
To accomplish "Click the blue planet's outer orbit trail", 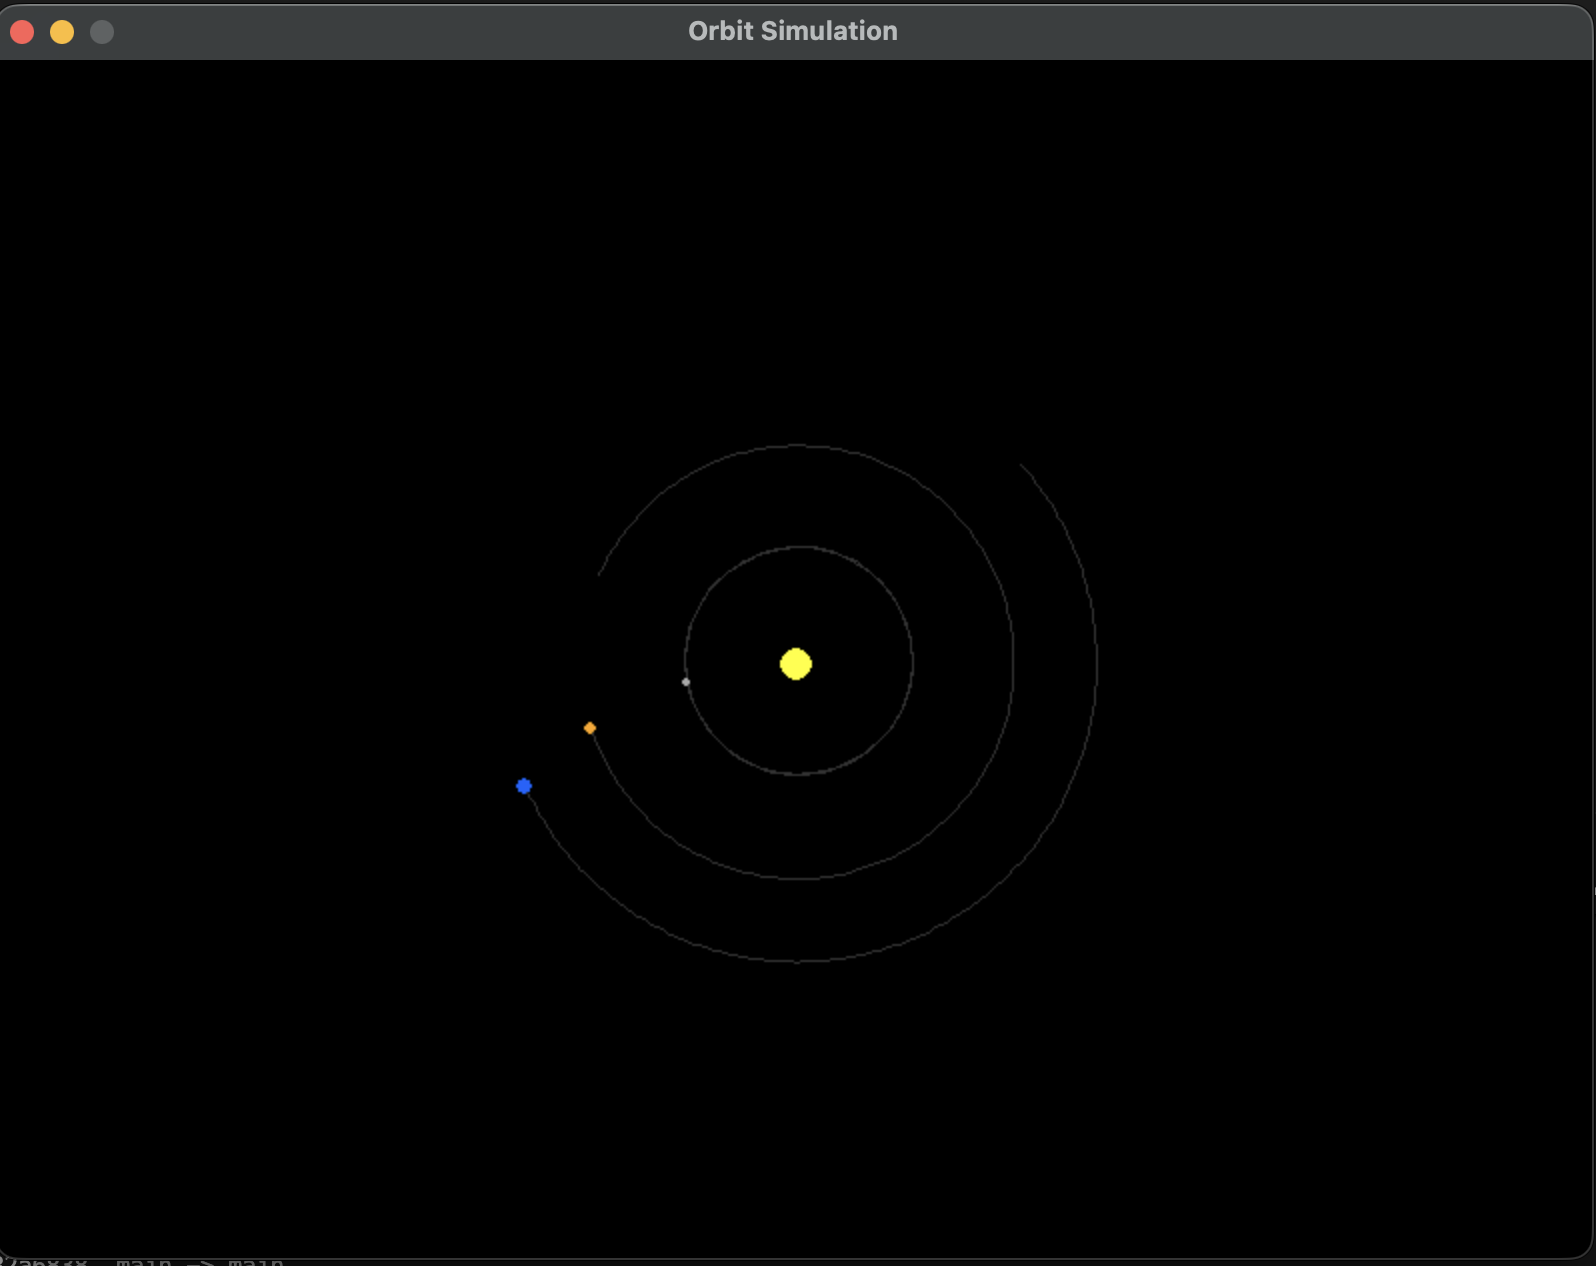I will (x=1096, y=660).
